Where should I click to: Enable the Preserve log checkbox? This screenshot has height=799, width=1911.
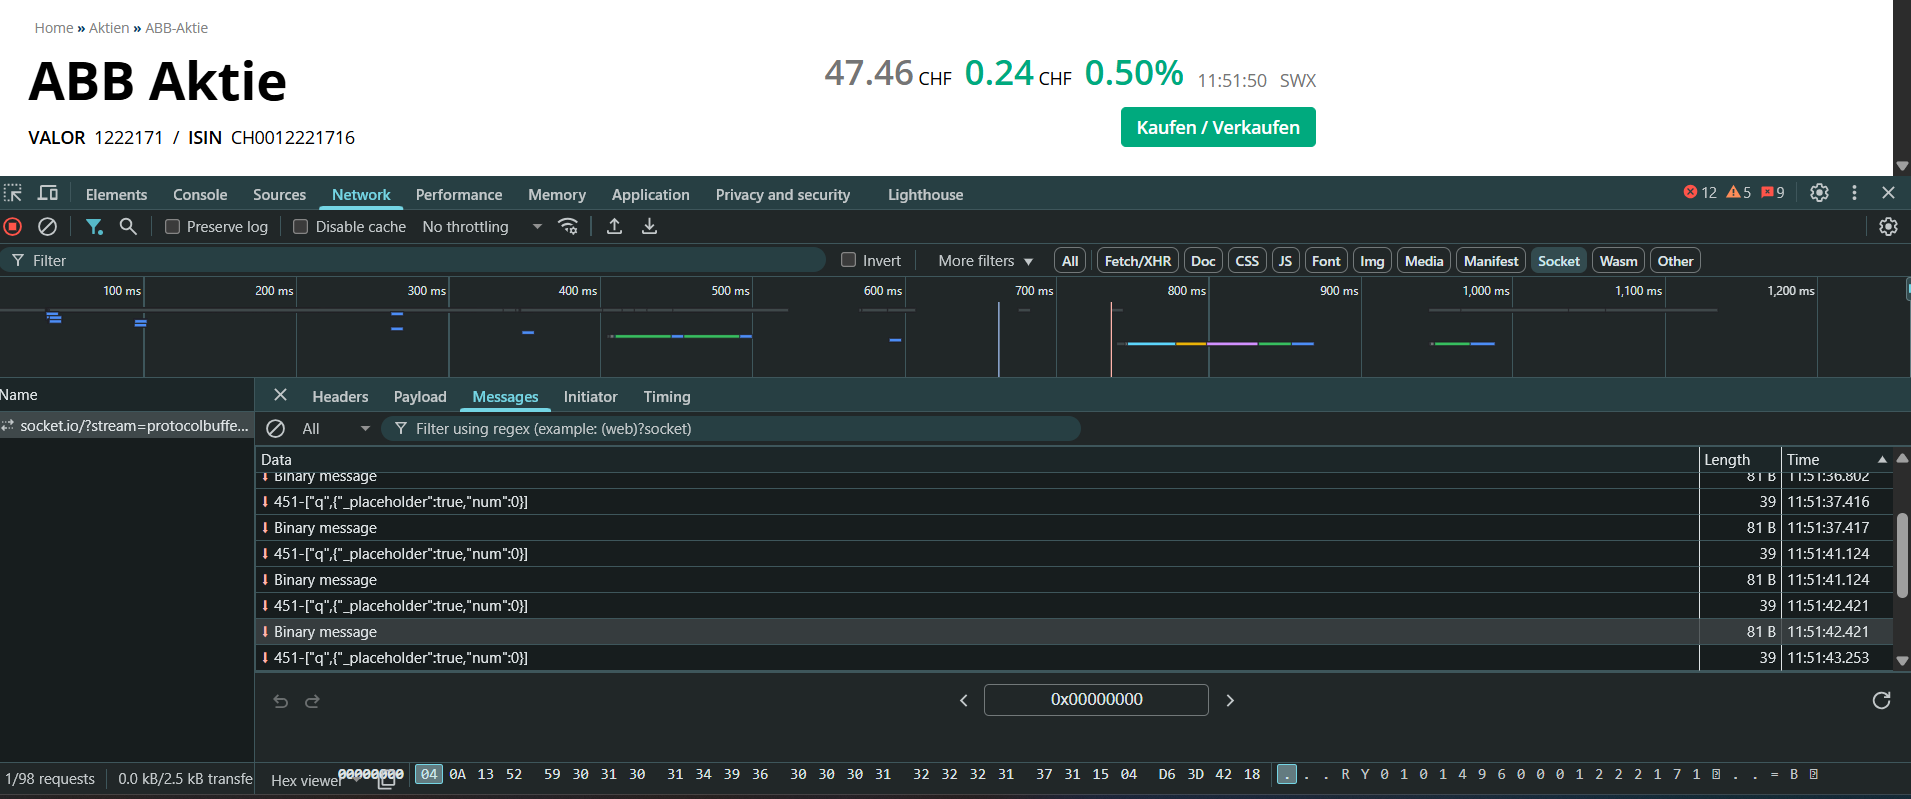[x=172, y=227]
